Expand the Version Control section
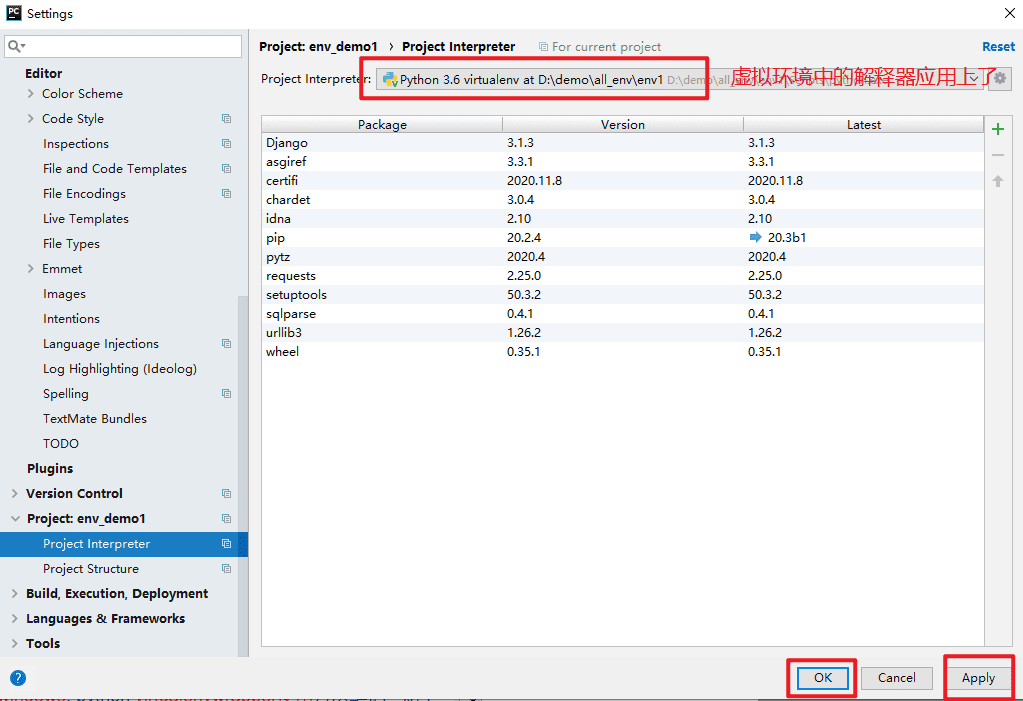Viewport: 1023px width, 701px height. coord(14,493)
